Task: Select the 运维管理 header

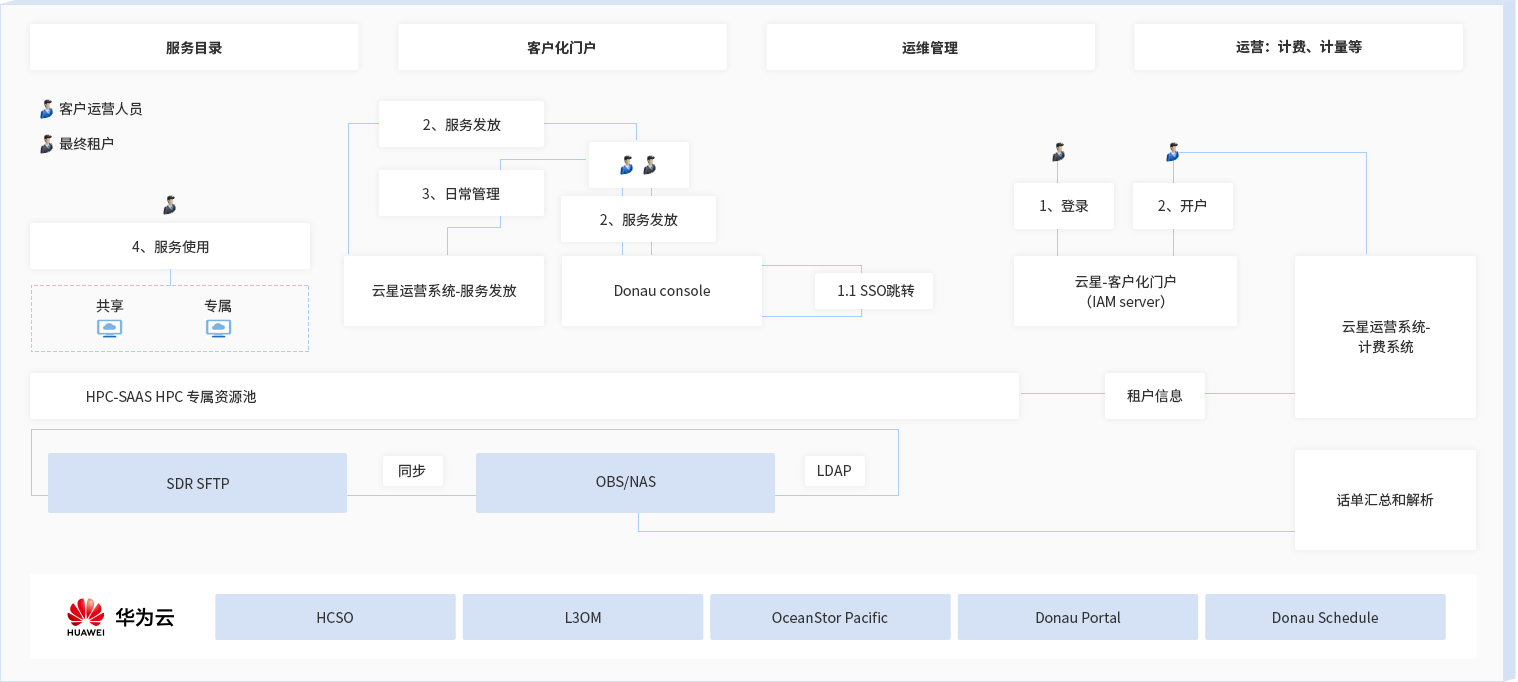Action: tap(930, 47)
